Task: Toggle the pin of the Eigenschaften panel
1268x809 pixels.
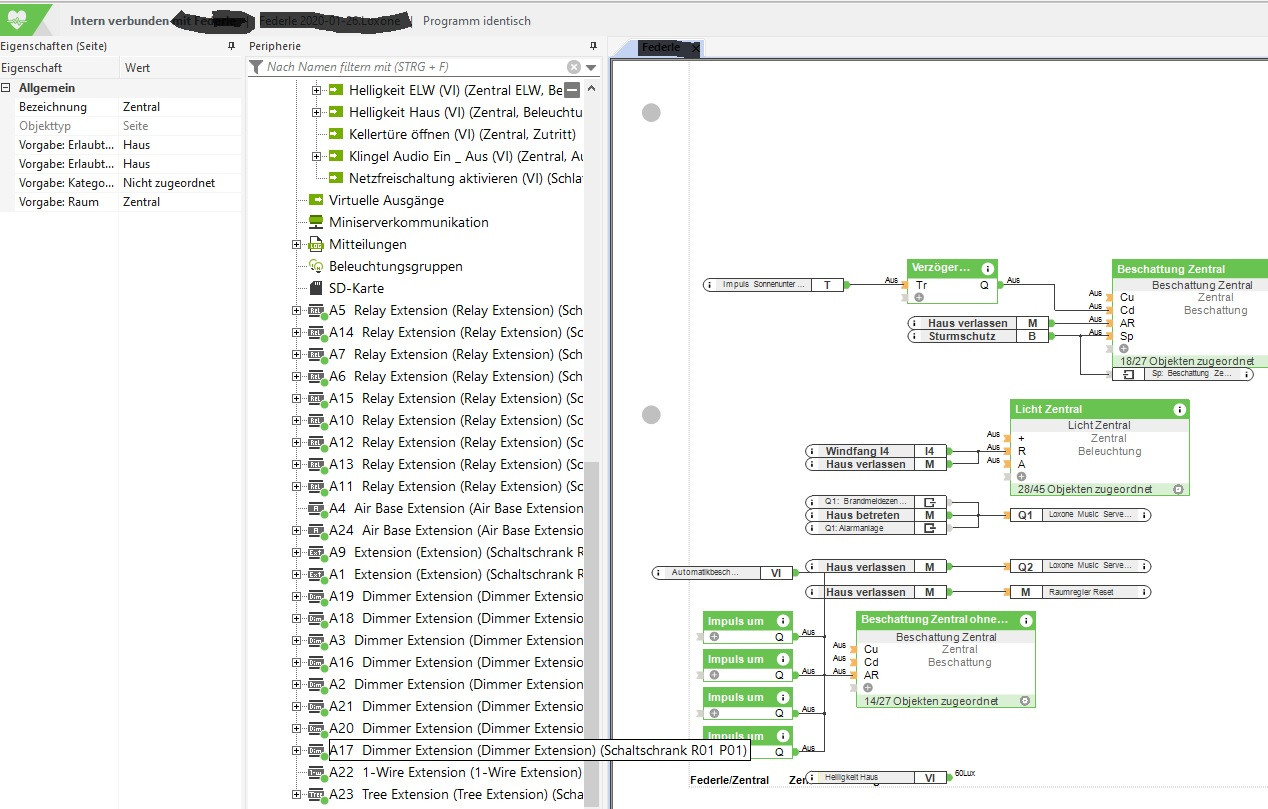Action: coord(232,46)
